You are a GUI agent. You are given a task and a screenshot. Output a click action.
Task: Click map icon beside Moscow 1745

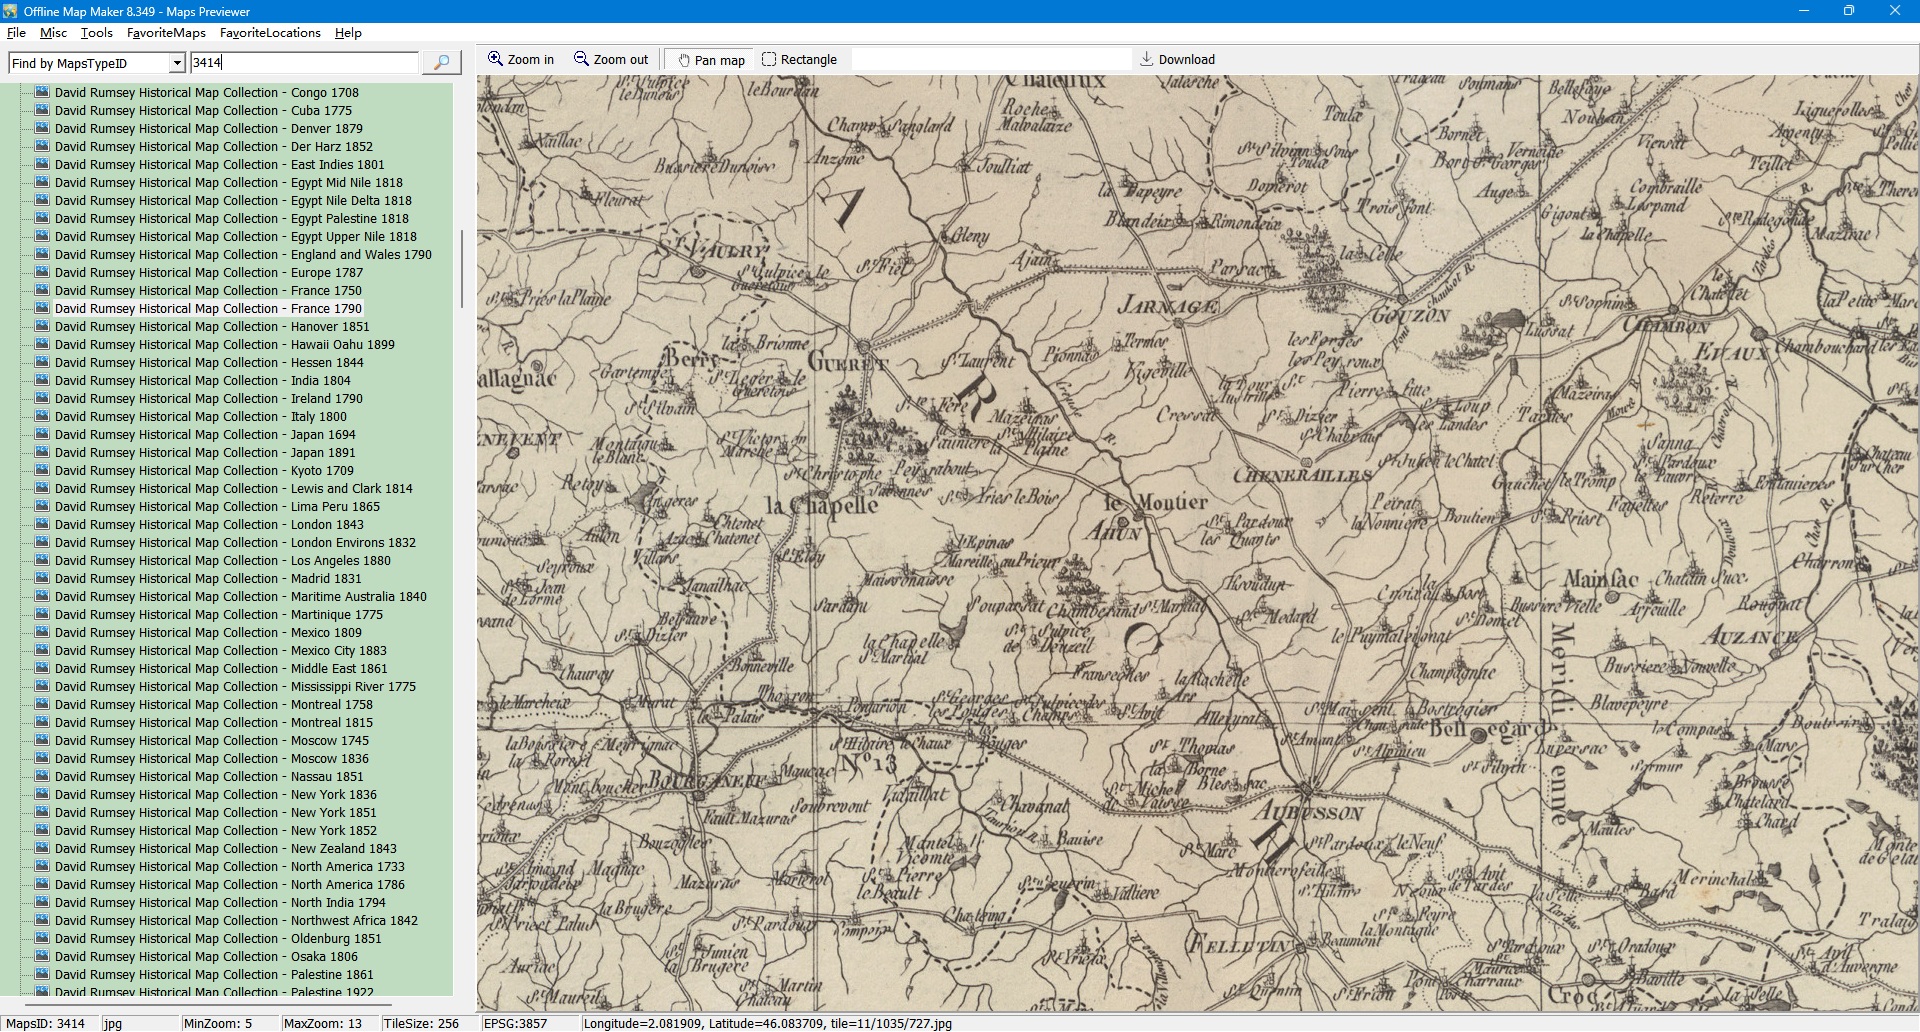coord(42,740)
